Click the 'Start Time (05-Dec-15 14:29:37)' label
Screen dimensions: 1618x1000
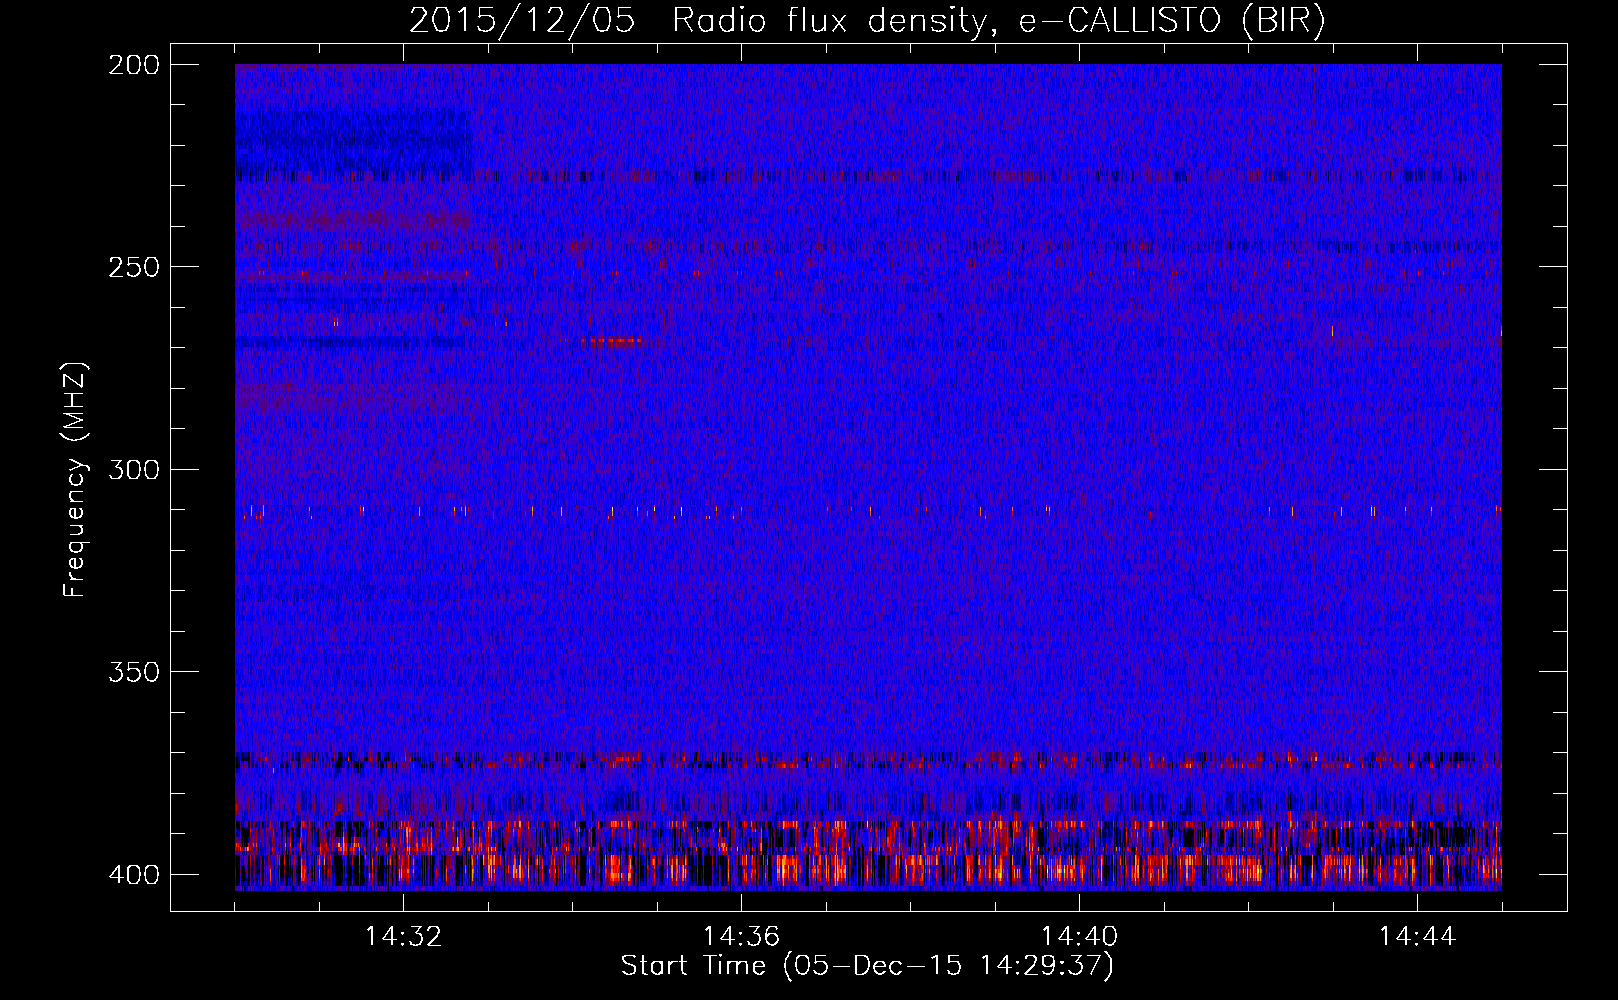[867, 966]
